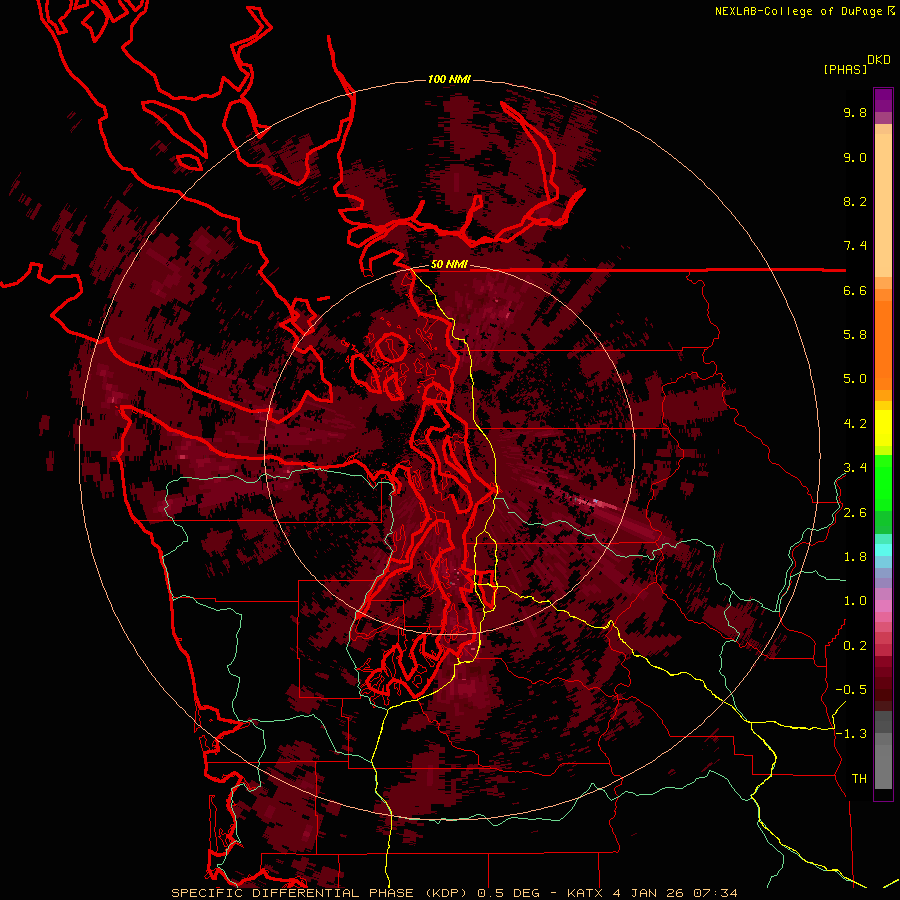Click the pink segment of color bar
This screenshot has height=900, width=900.
(x=883, y=606)
